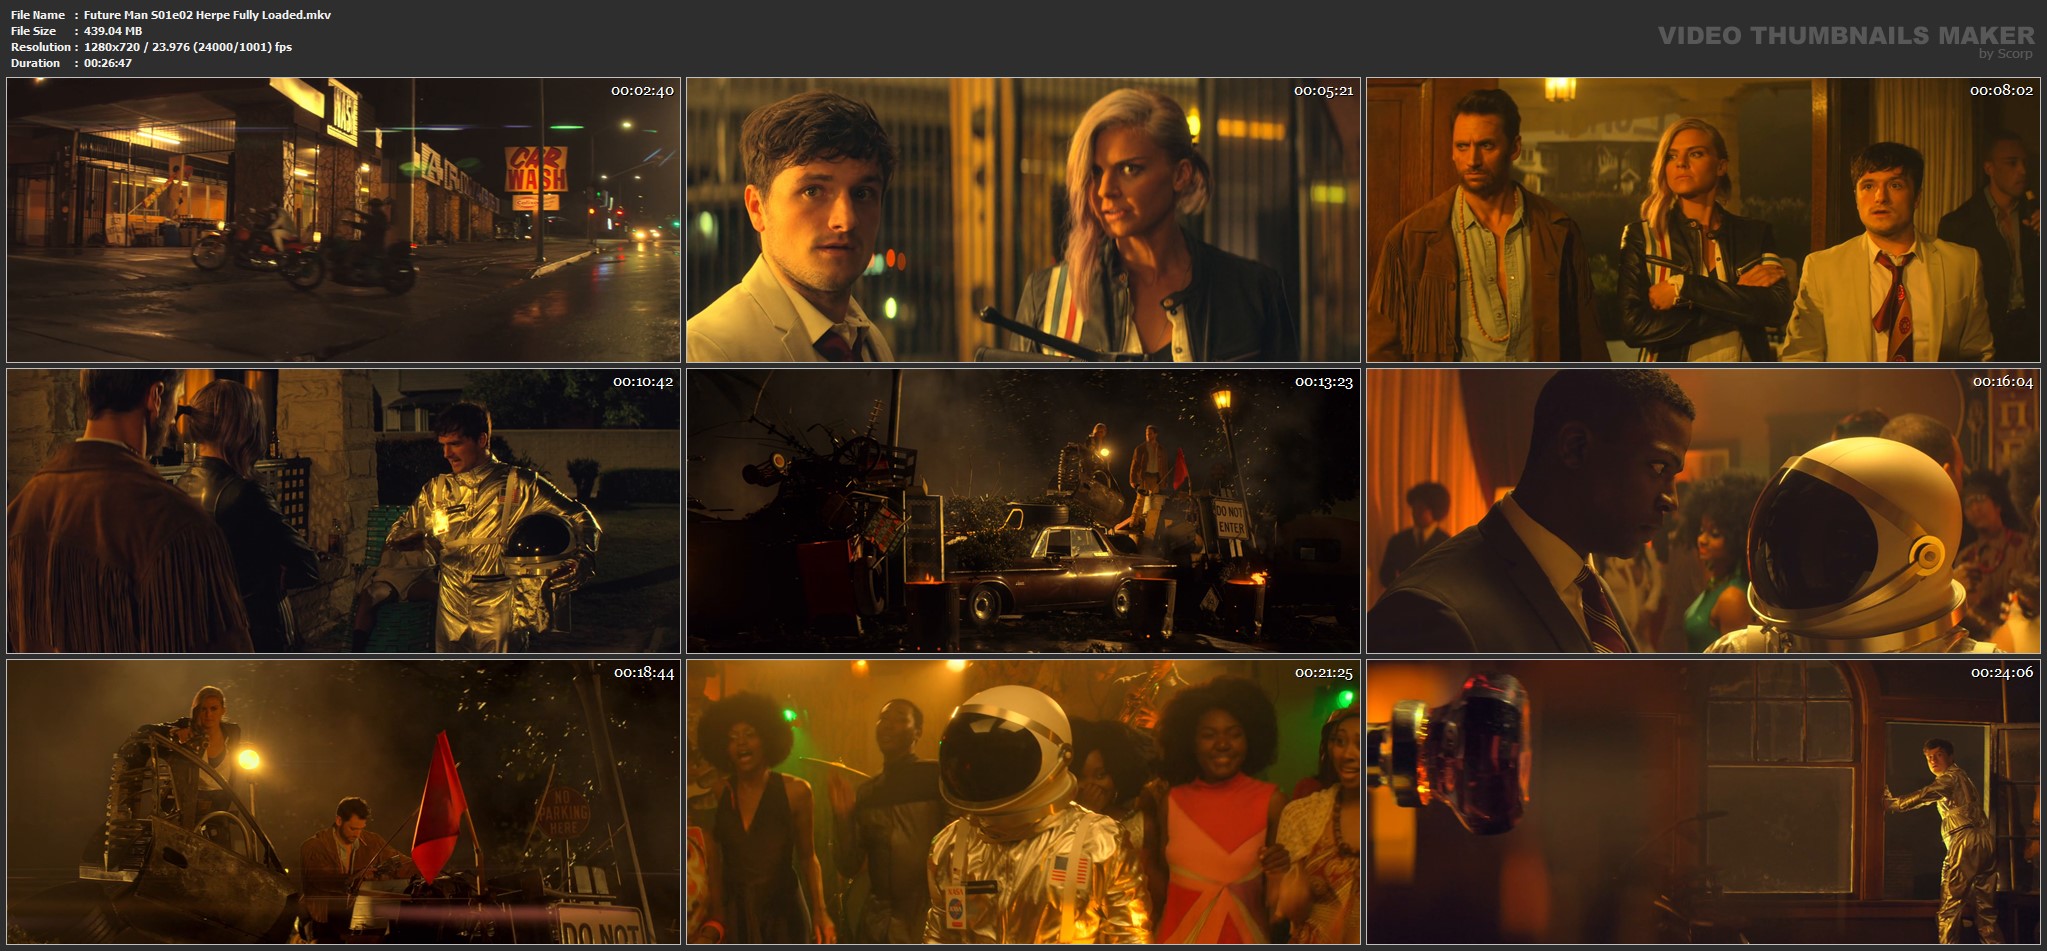Click the 00:10:42 timestamp
2047x951 pixels.
(x=643, y=382)
